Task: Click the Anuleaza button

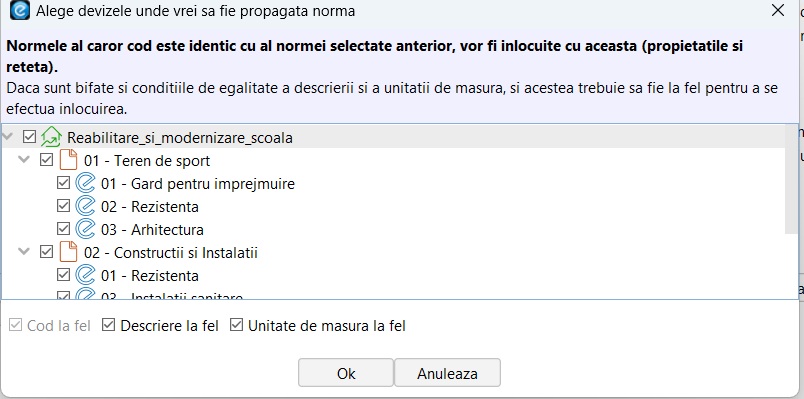Action: [x=447, y=373]
